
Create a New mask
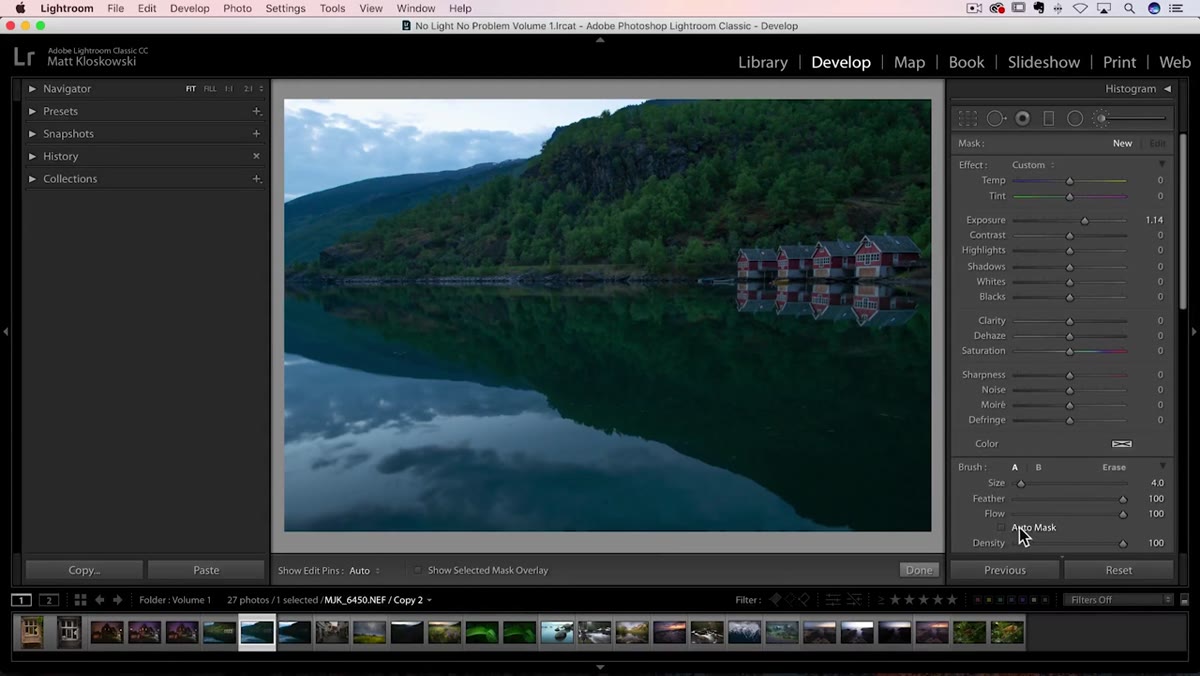point(1123,143)
